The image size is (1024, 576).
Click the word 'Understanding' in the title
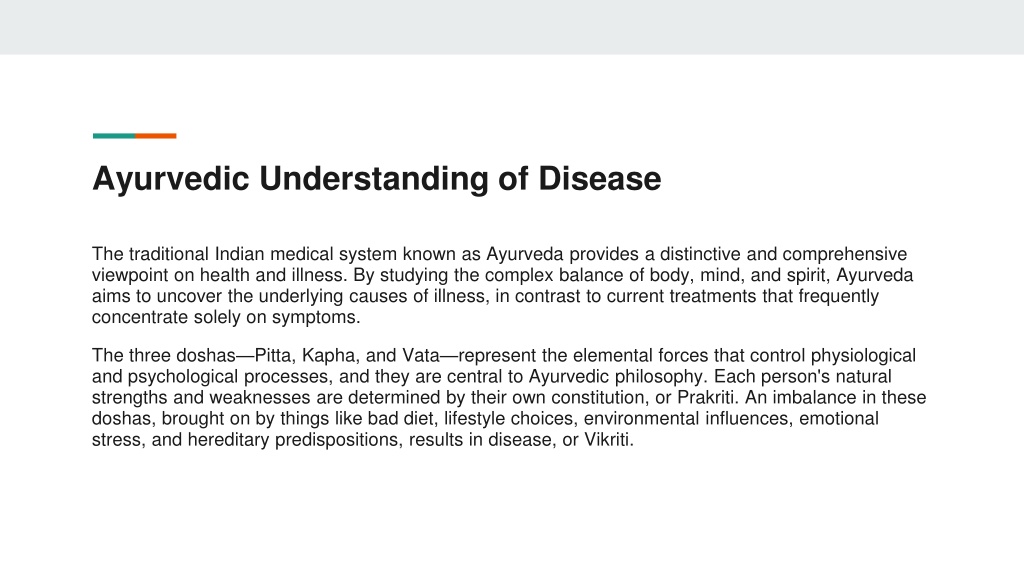pos(374,179)
